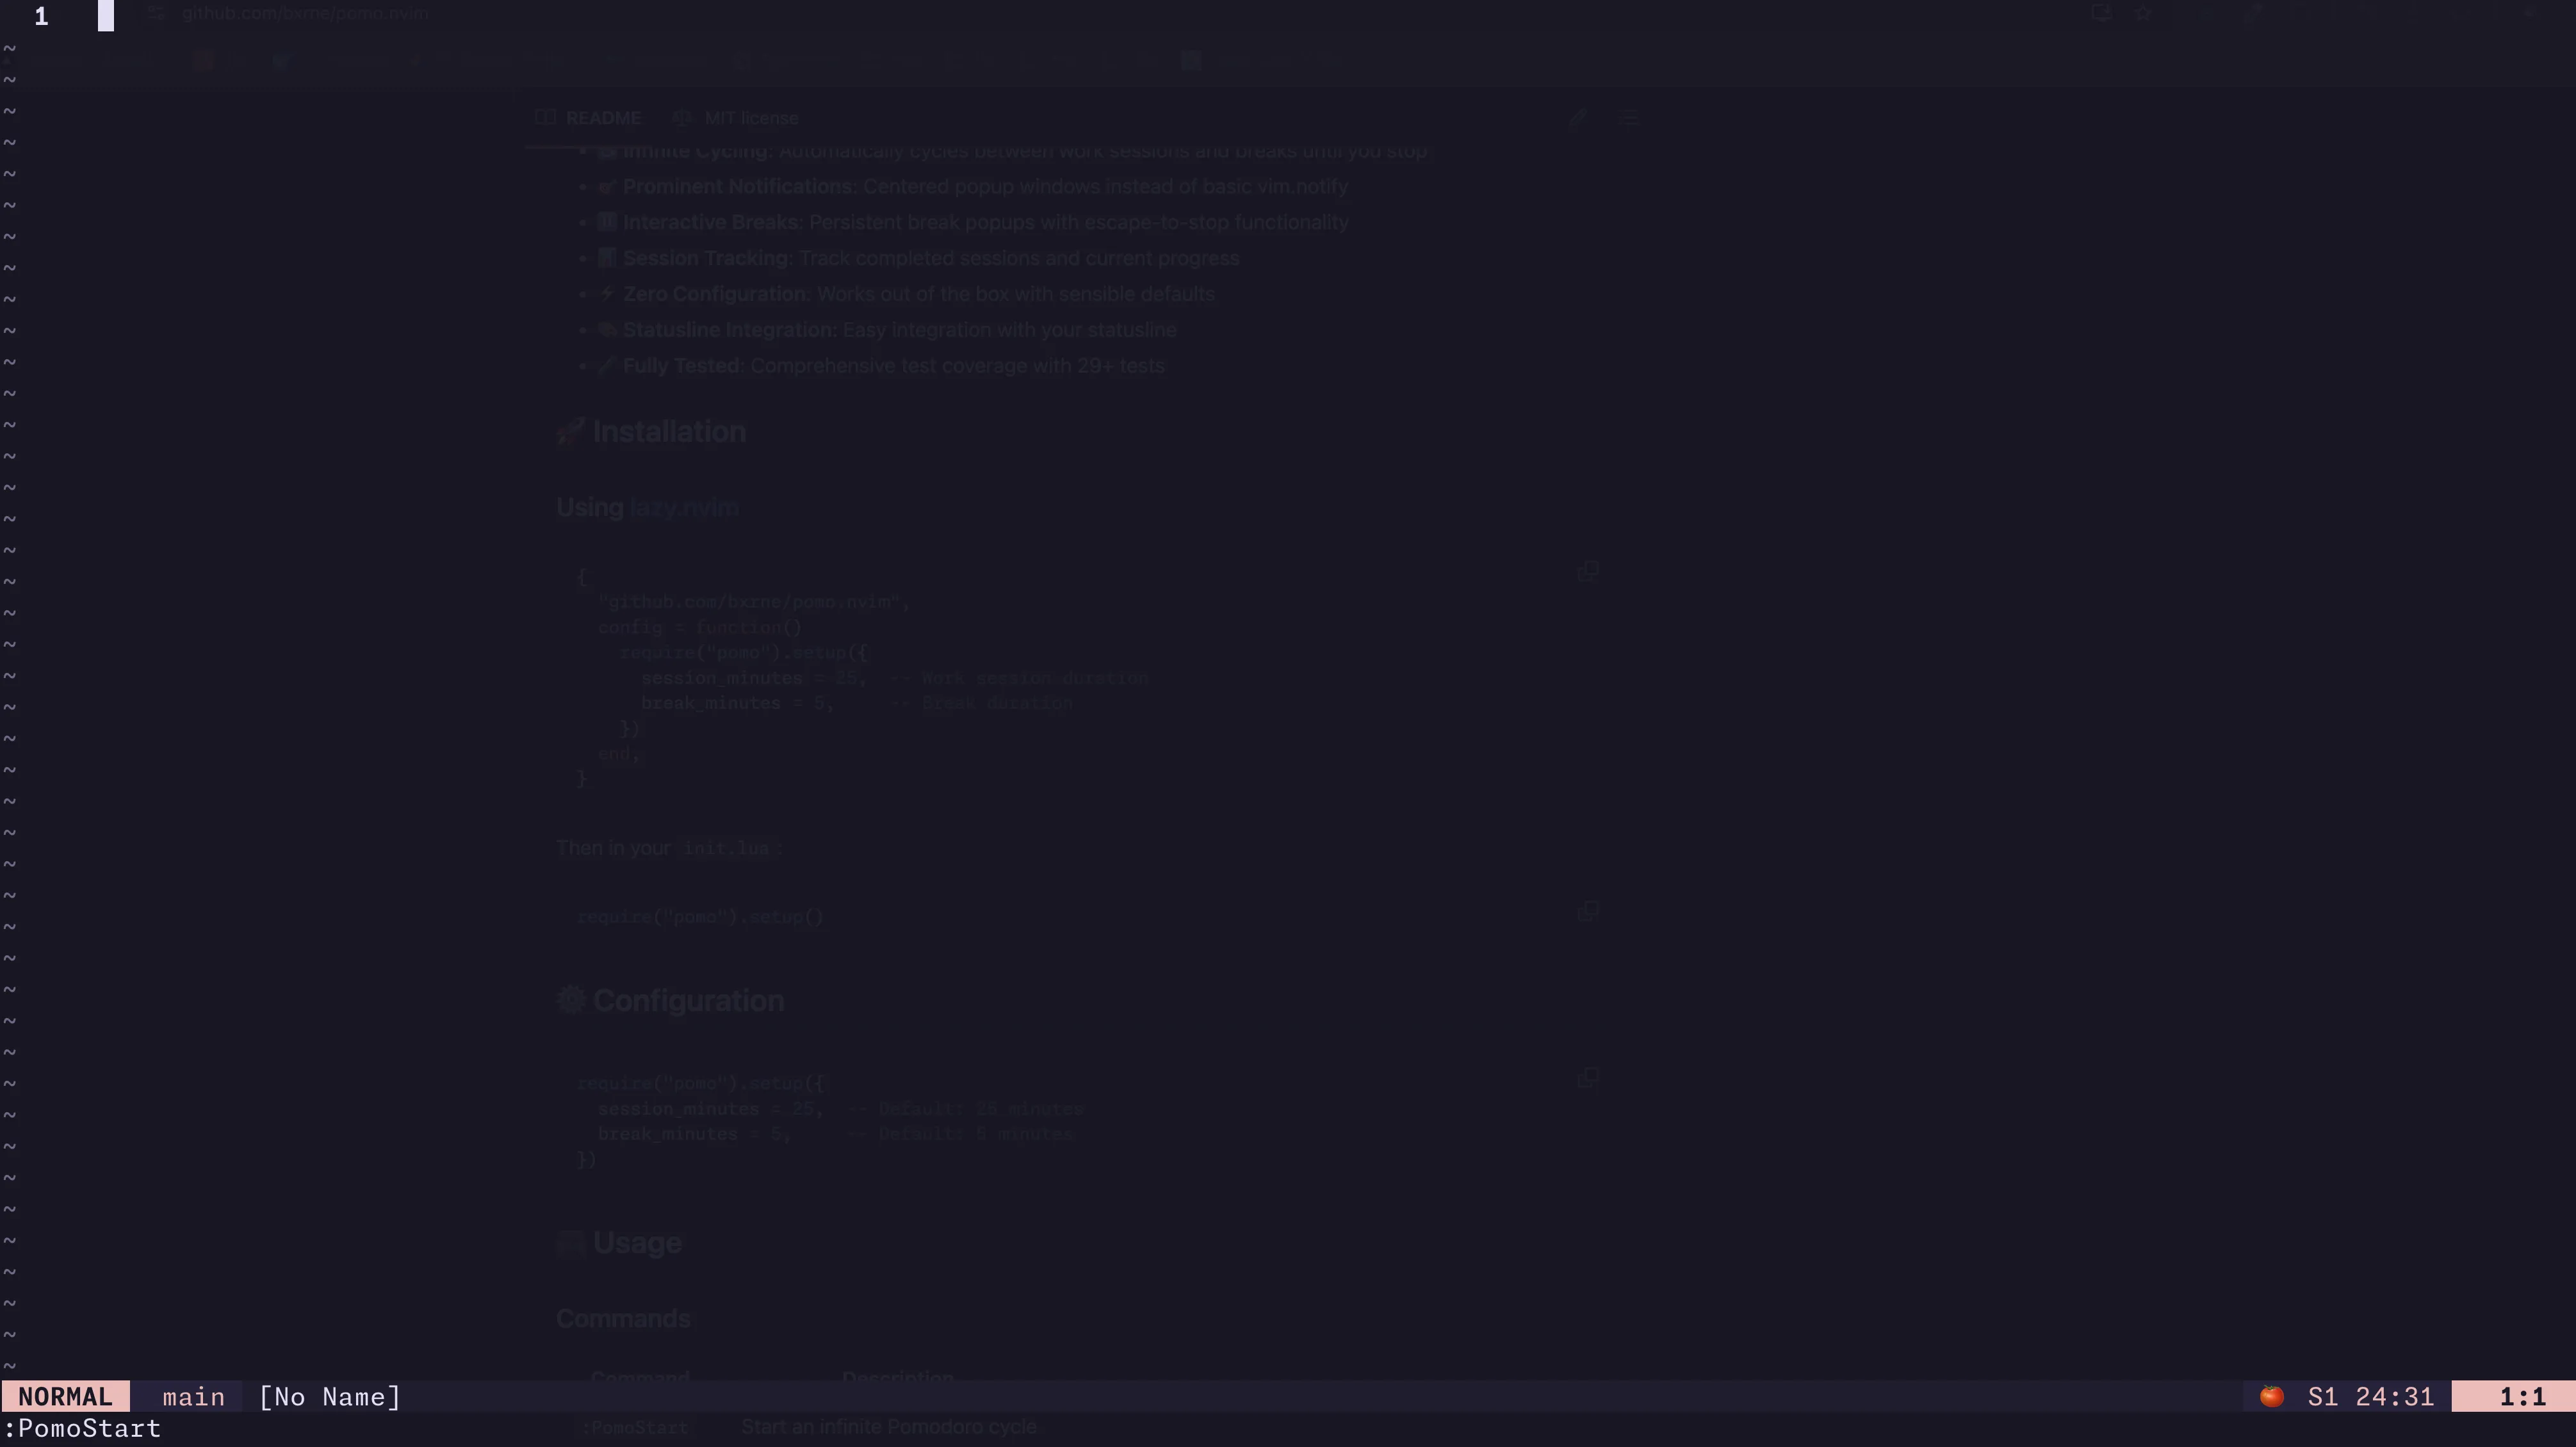Click copy icon beside require pomo setup line
The image size is (2576, 1447).
(x=1587, y=911)
